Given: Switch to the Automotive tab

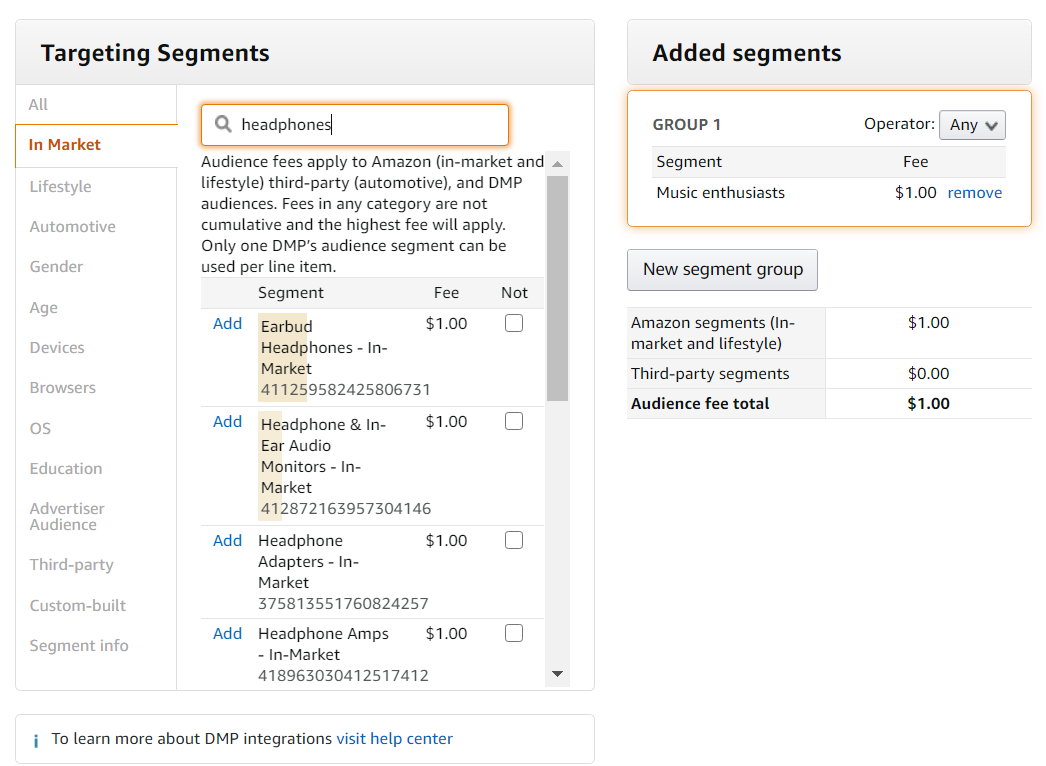Looking at the screenshot, I should tap(72, 227).
